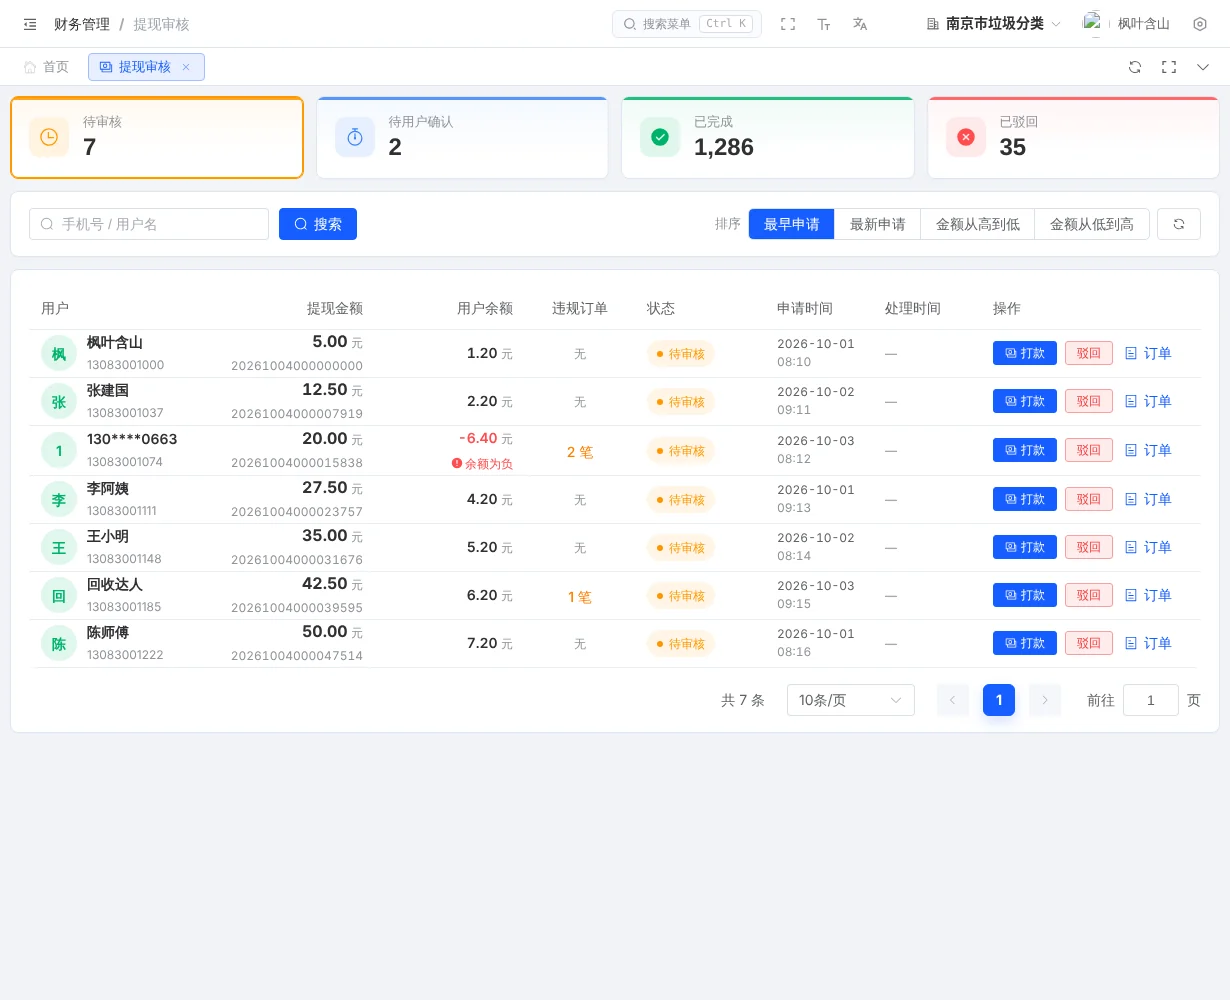Click the 余额为负 warning label

pos(482,464)
